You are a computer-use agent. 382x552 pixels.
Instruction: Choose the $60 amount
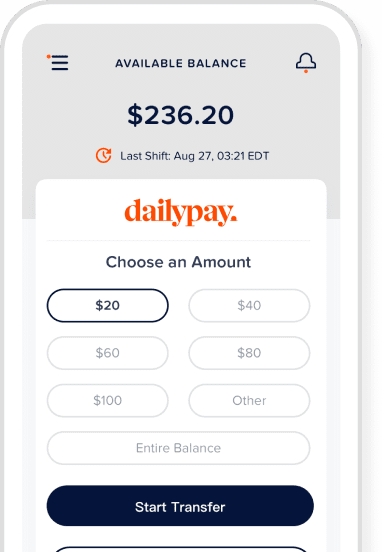[x=108, y=353]
